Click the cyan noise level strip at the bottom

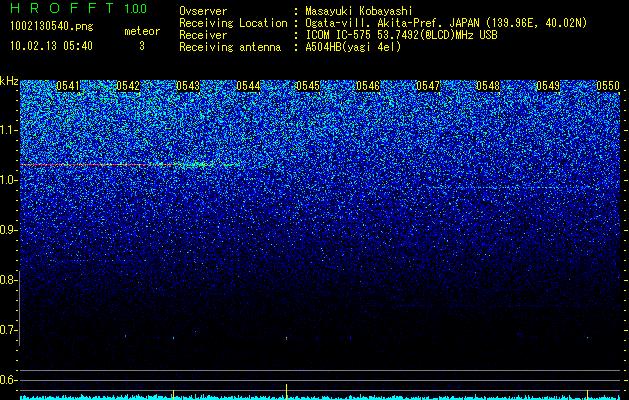pos(320,398)
